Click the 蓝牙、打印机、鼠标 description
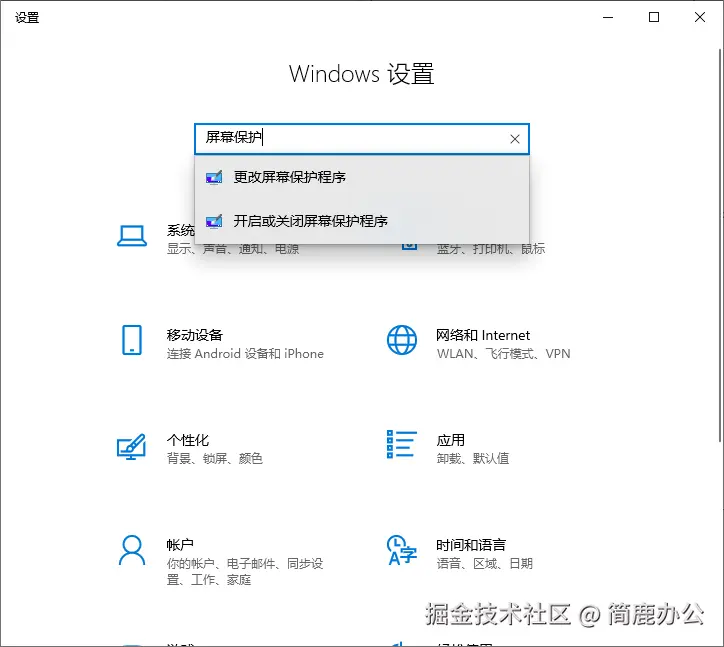This screenshot has height=647, width=724. point(491,249)
